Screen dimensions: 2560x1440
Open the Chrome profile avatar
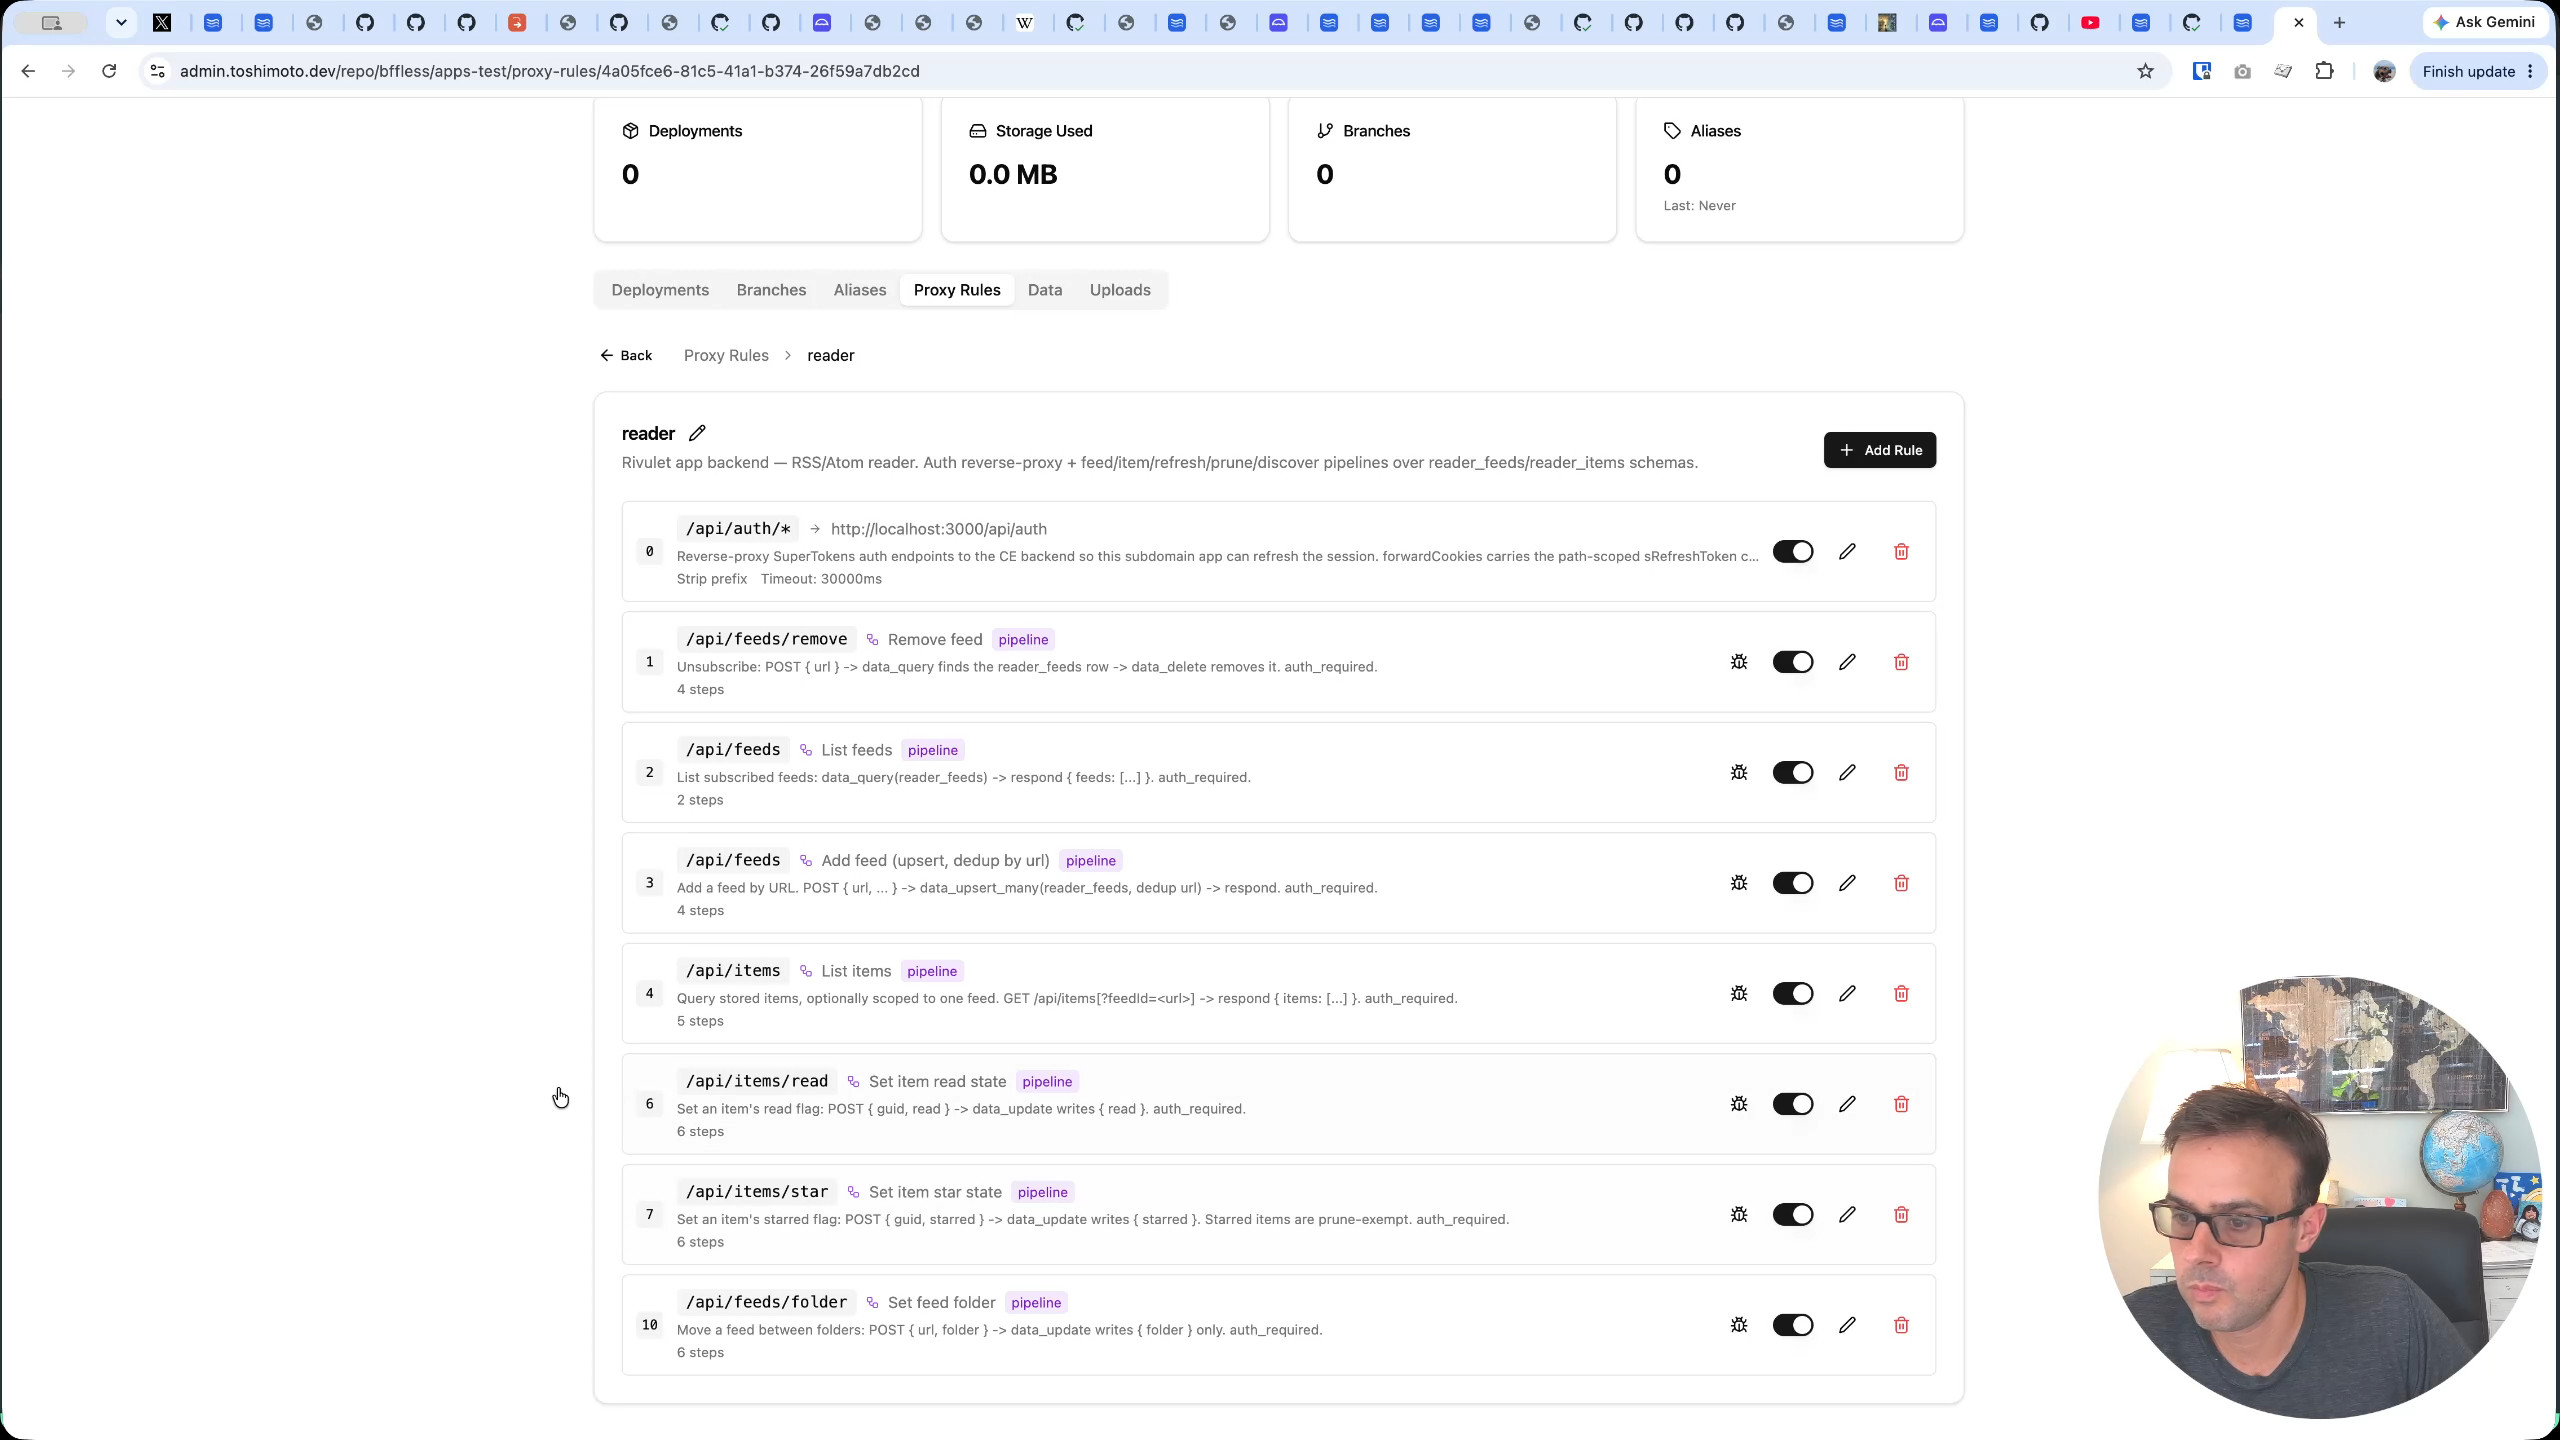(2384, 71)
